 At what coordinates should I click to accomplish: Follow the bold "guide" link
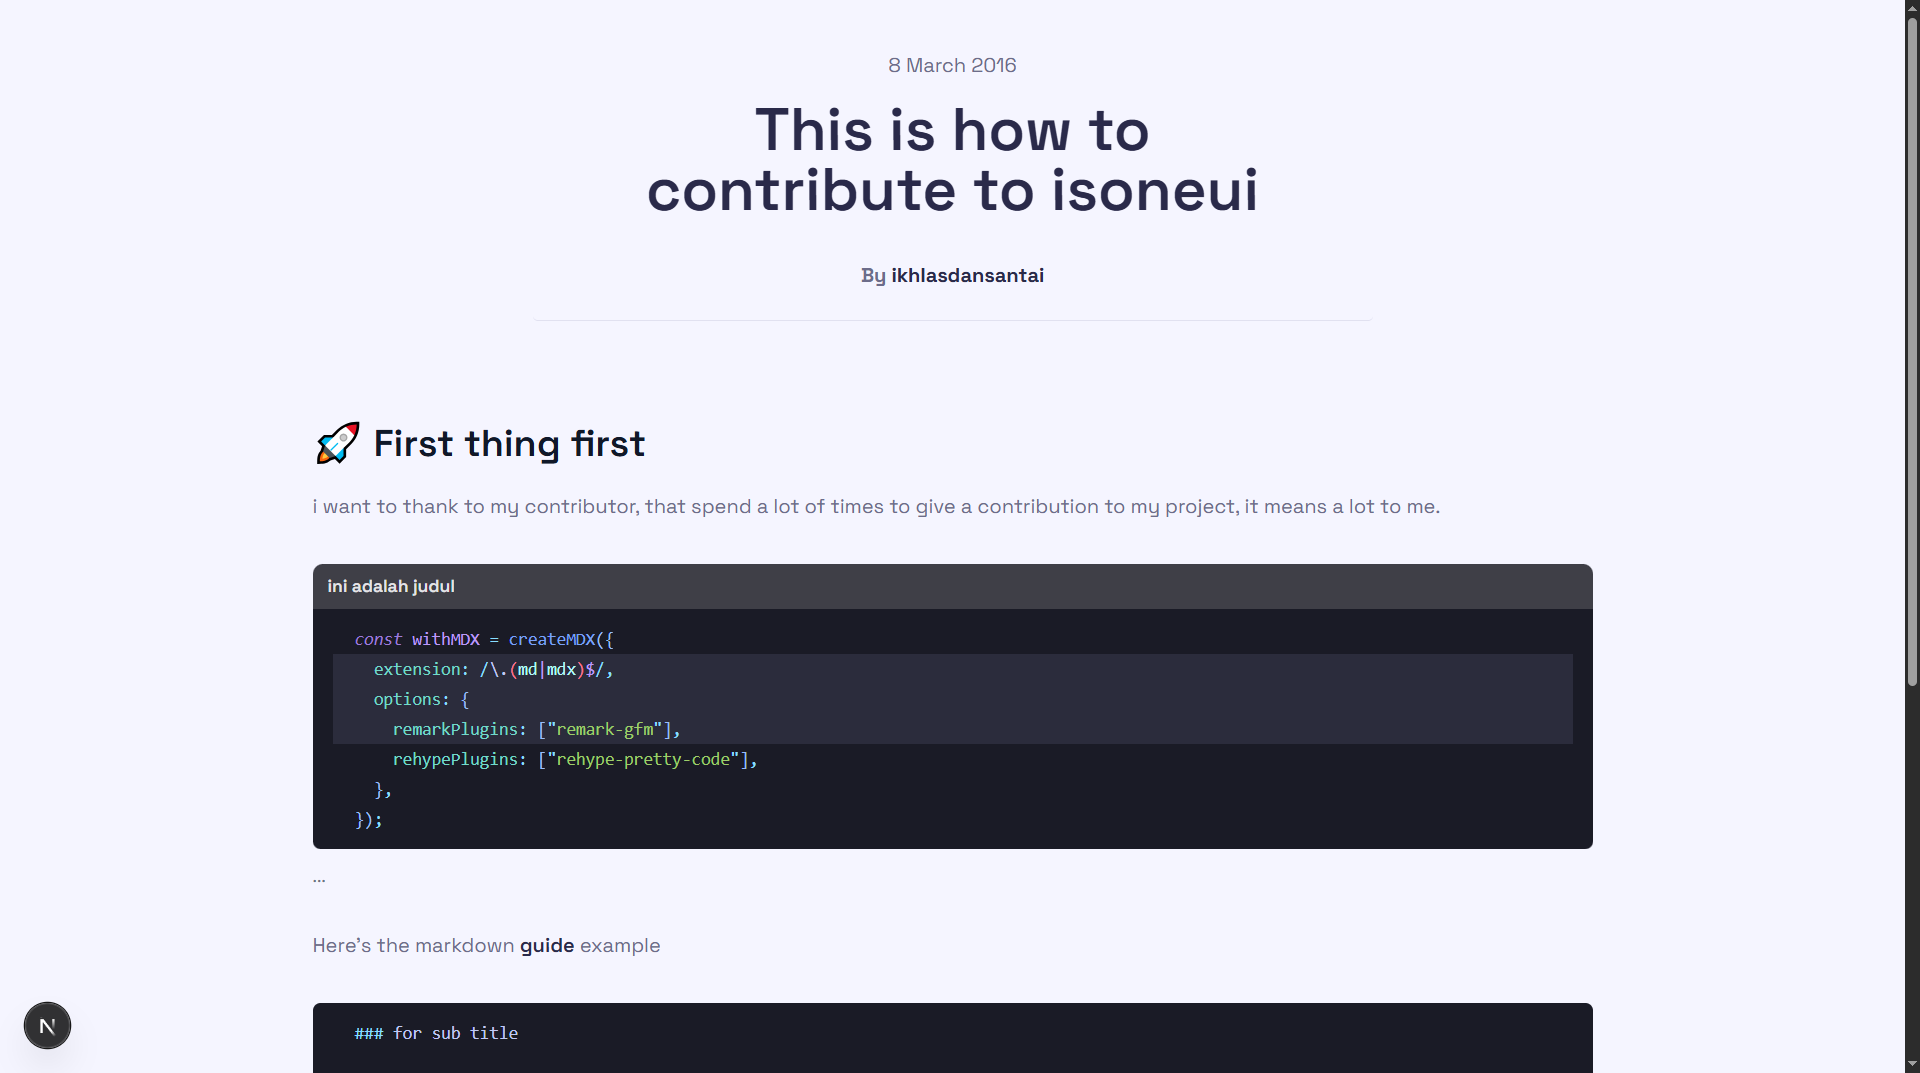click(x=546, y=945)
